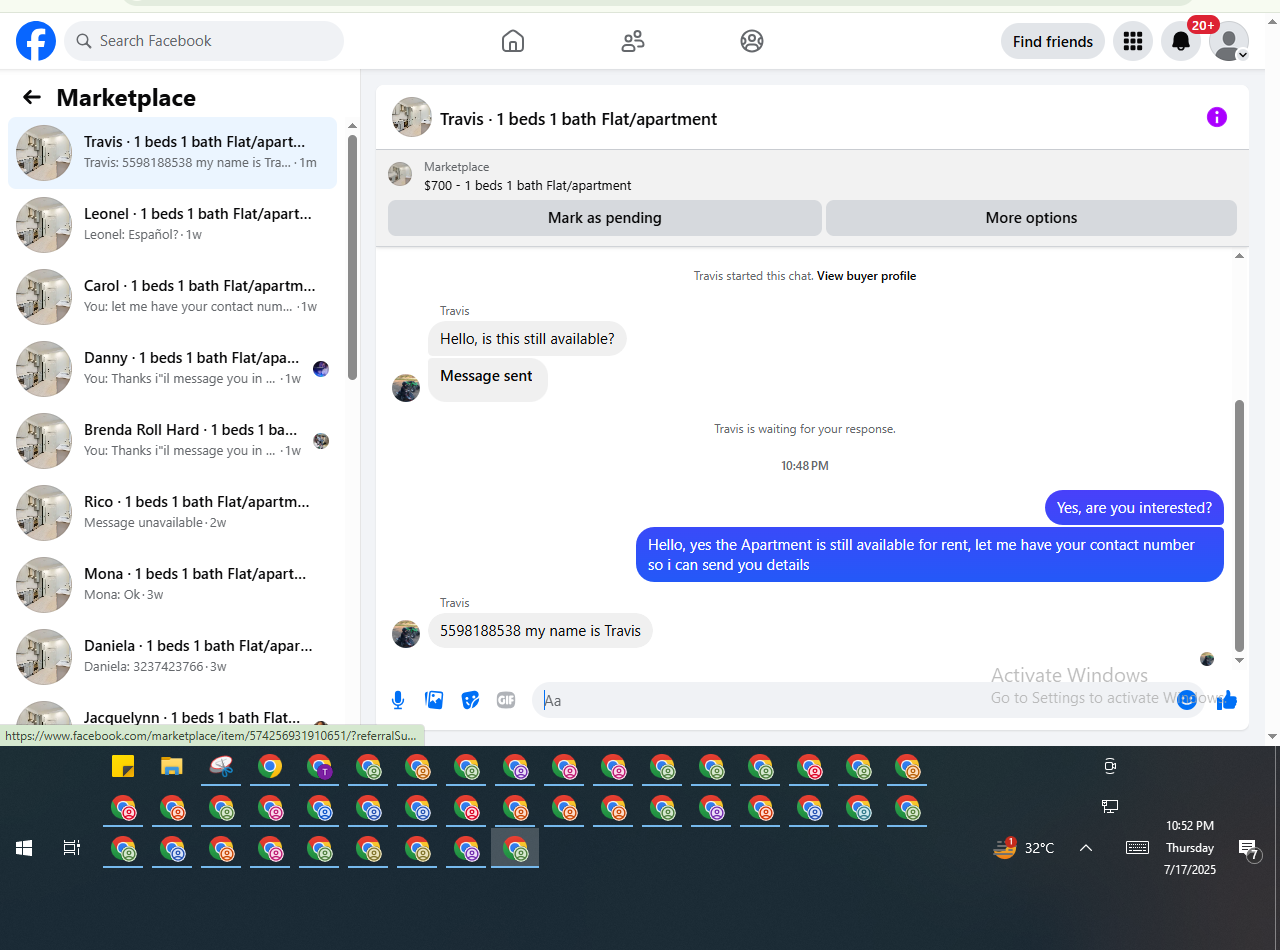
Task: Click the Marketplace heading in the sidebar
Action: pyautogui.click(x=126, y=97)
